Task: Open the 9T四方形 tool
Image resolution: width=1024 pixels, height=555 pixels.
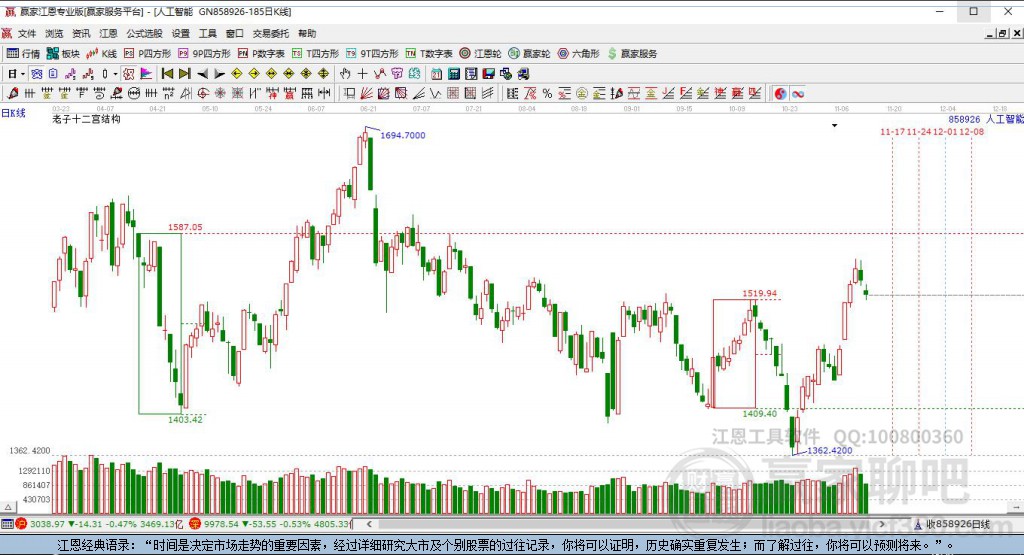Action: [x=372, y=54]
